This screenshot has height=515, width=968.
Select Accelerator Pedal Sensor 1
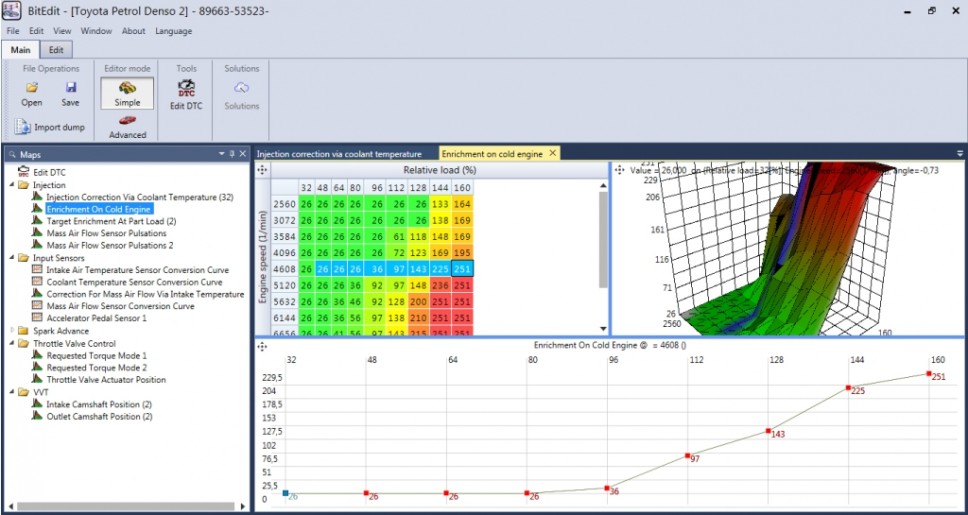(x=96, y=318)
